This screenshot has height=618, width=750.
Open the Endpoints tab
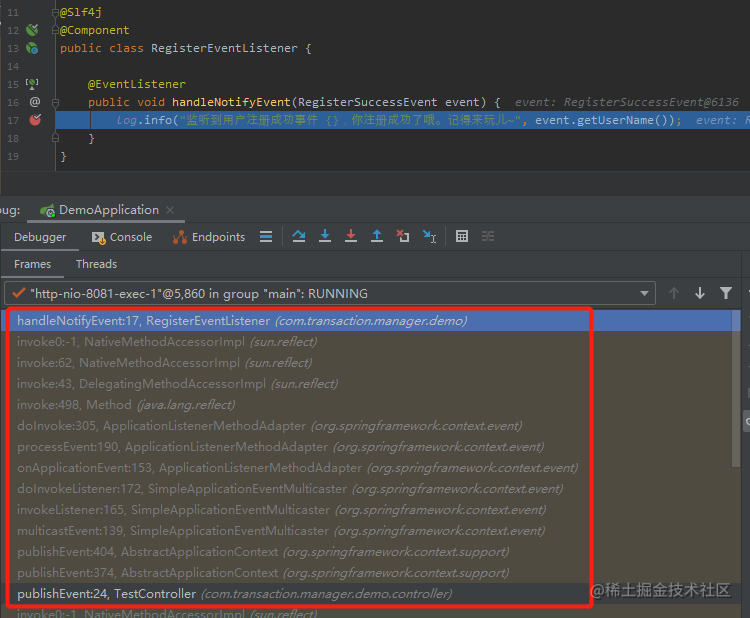pos(209,237)
